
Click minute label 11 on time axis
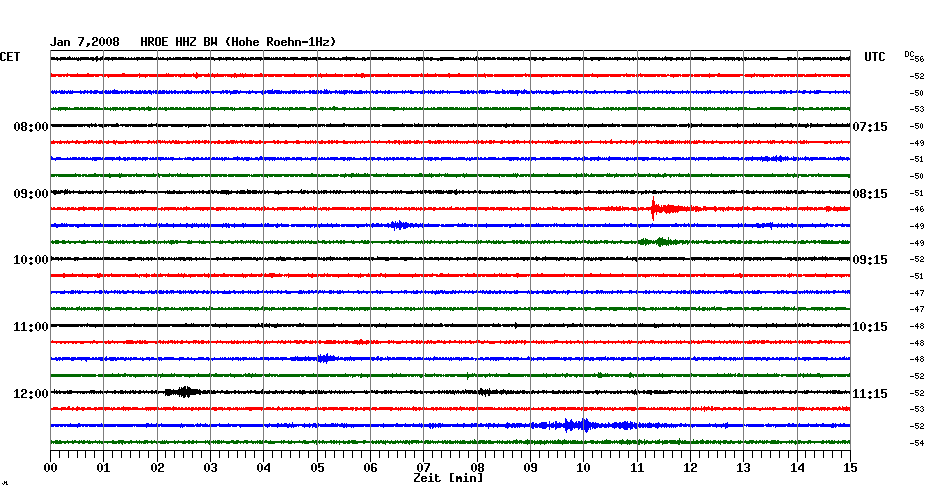(x=637, y=468)
